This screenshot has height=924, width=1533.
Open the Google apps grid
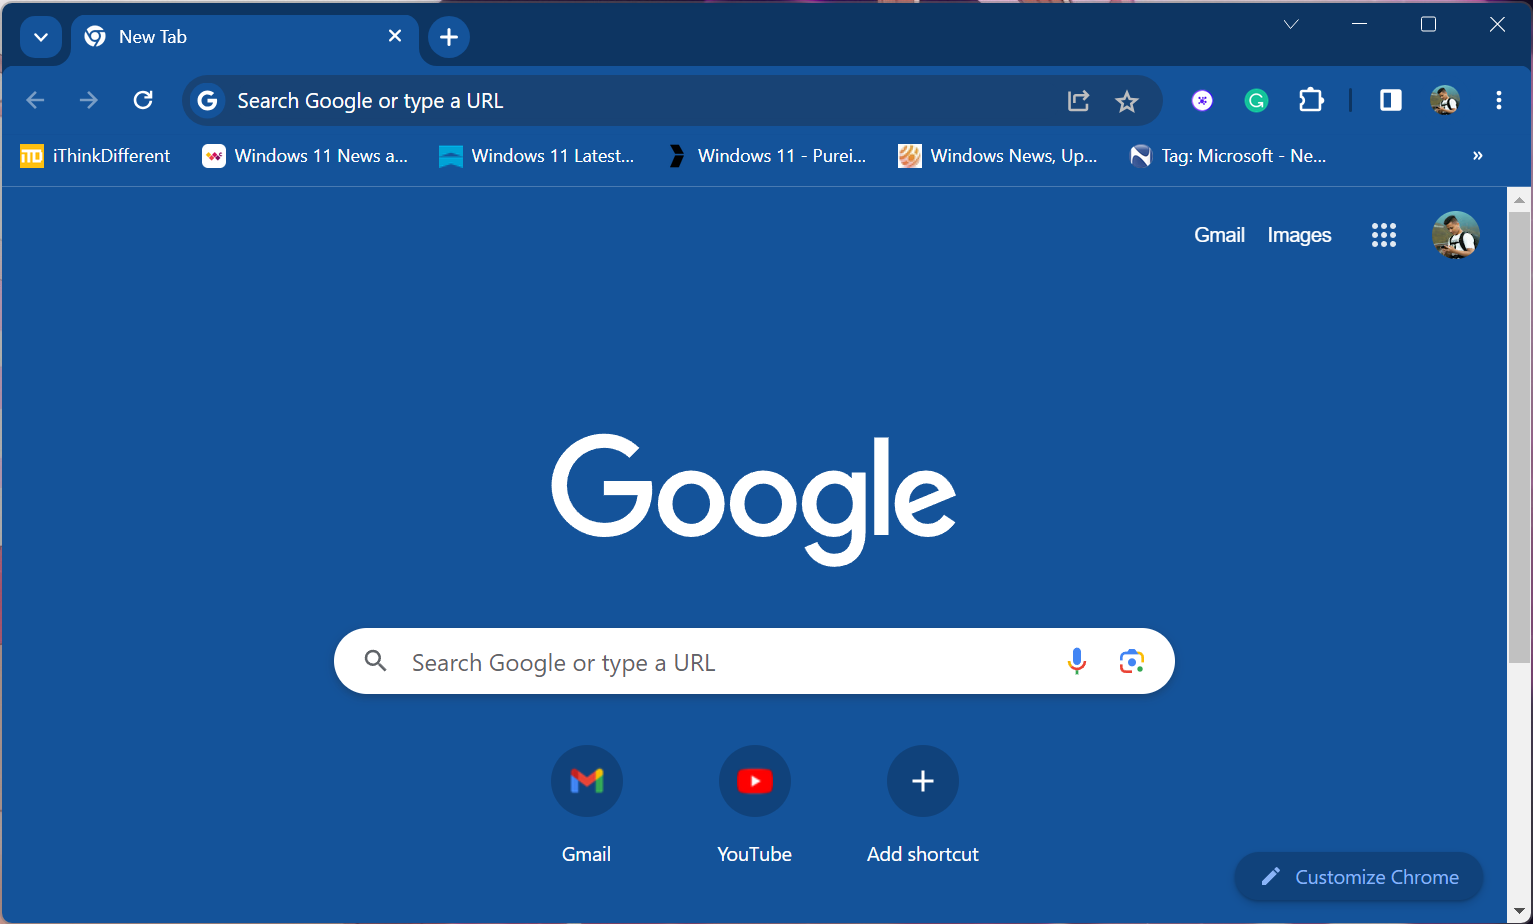pos(1383,235)
